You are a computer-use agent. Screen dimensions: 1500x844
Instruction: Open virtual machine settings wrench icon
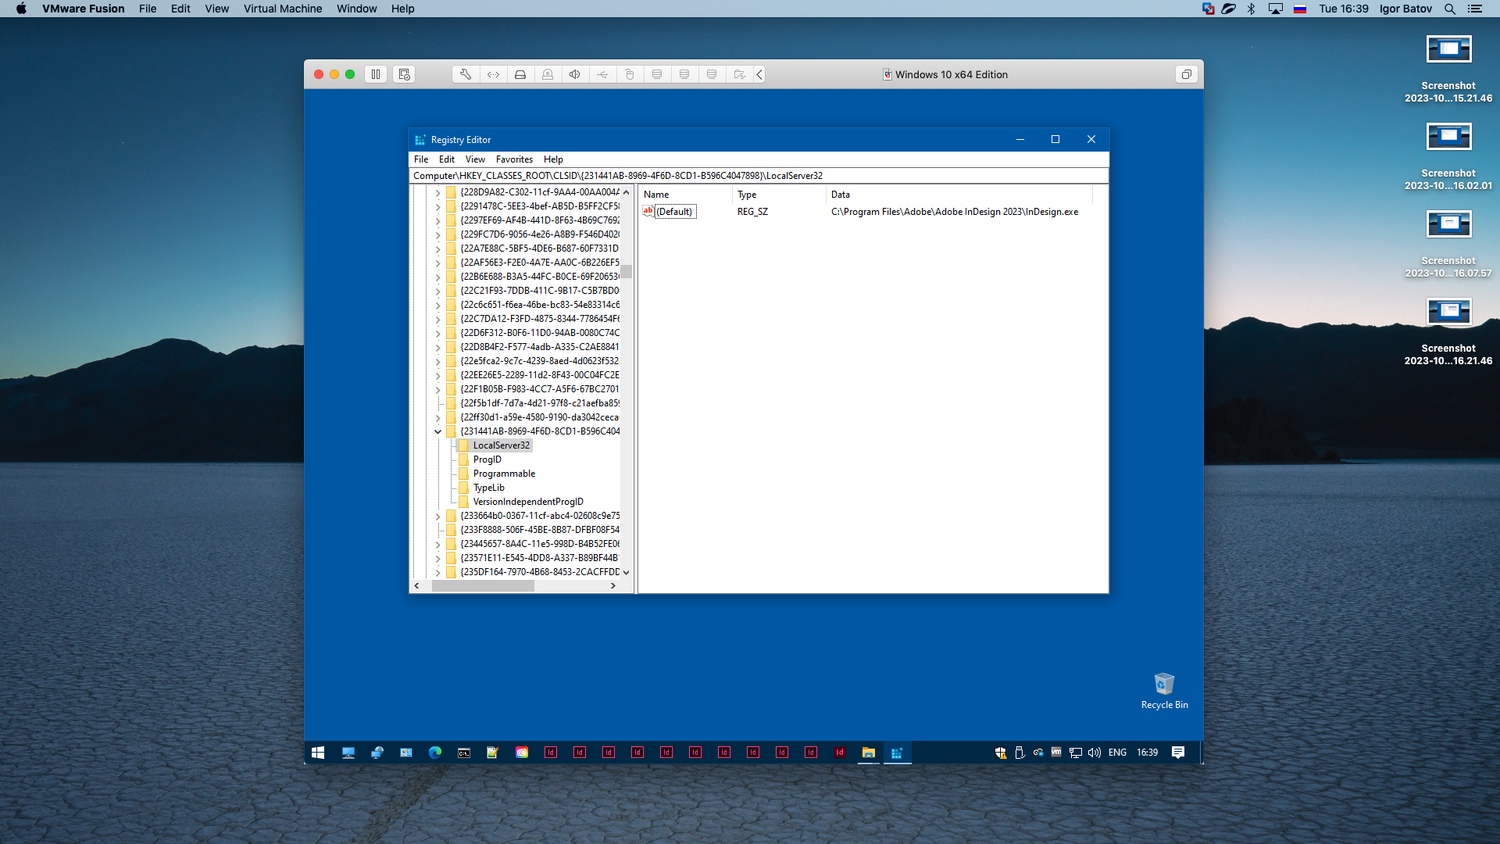[465, 74]
